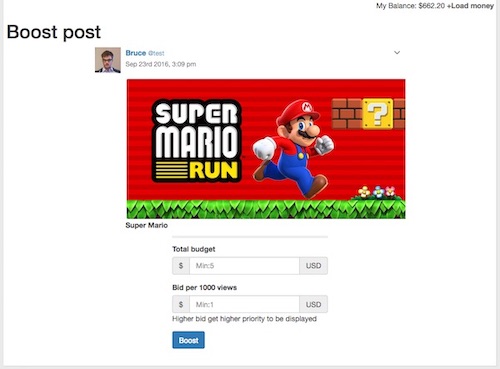Open the Super Mario Run post image
The height and width of the screenshot is (369, 500).
pyautogui.click(x=266, y=149)
